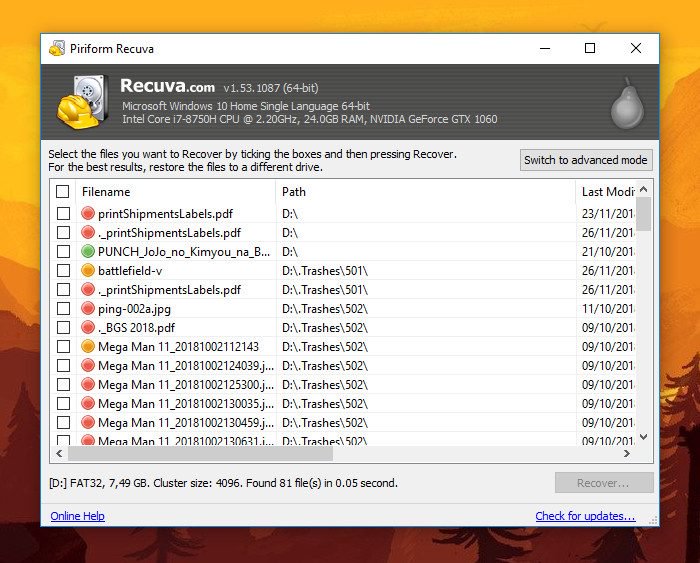This screenshot has height=563, width=700.
Task: Tick checkbox for Mega Man 11_20181002112143
Action: pos(63,346)
